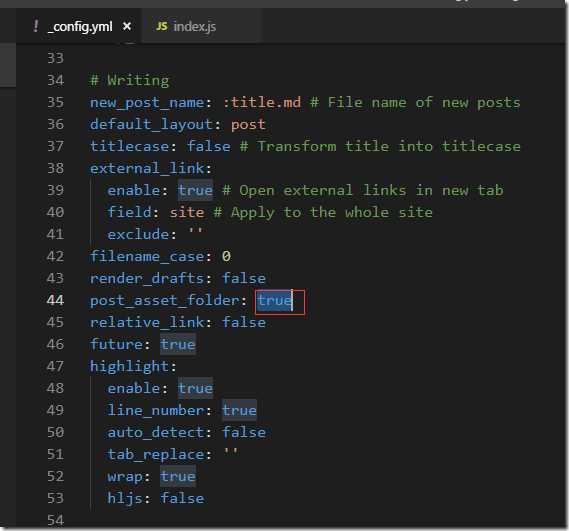The width and height of the screenshot is (569, 531).
Task: Switch to the _config.yml tab
Action: click(79, 26)
